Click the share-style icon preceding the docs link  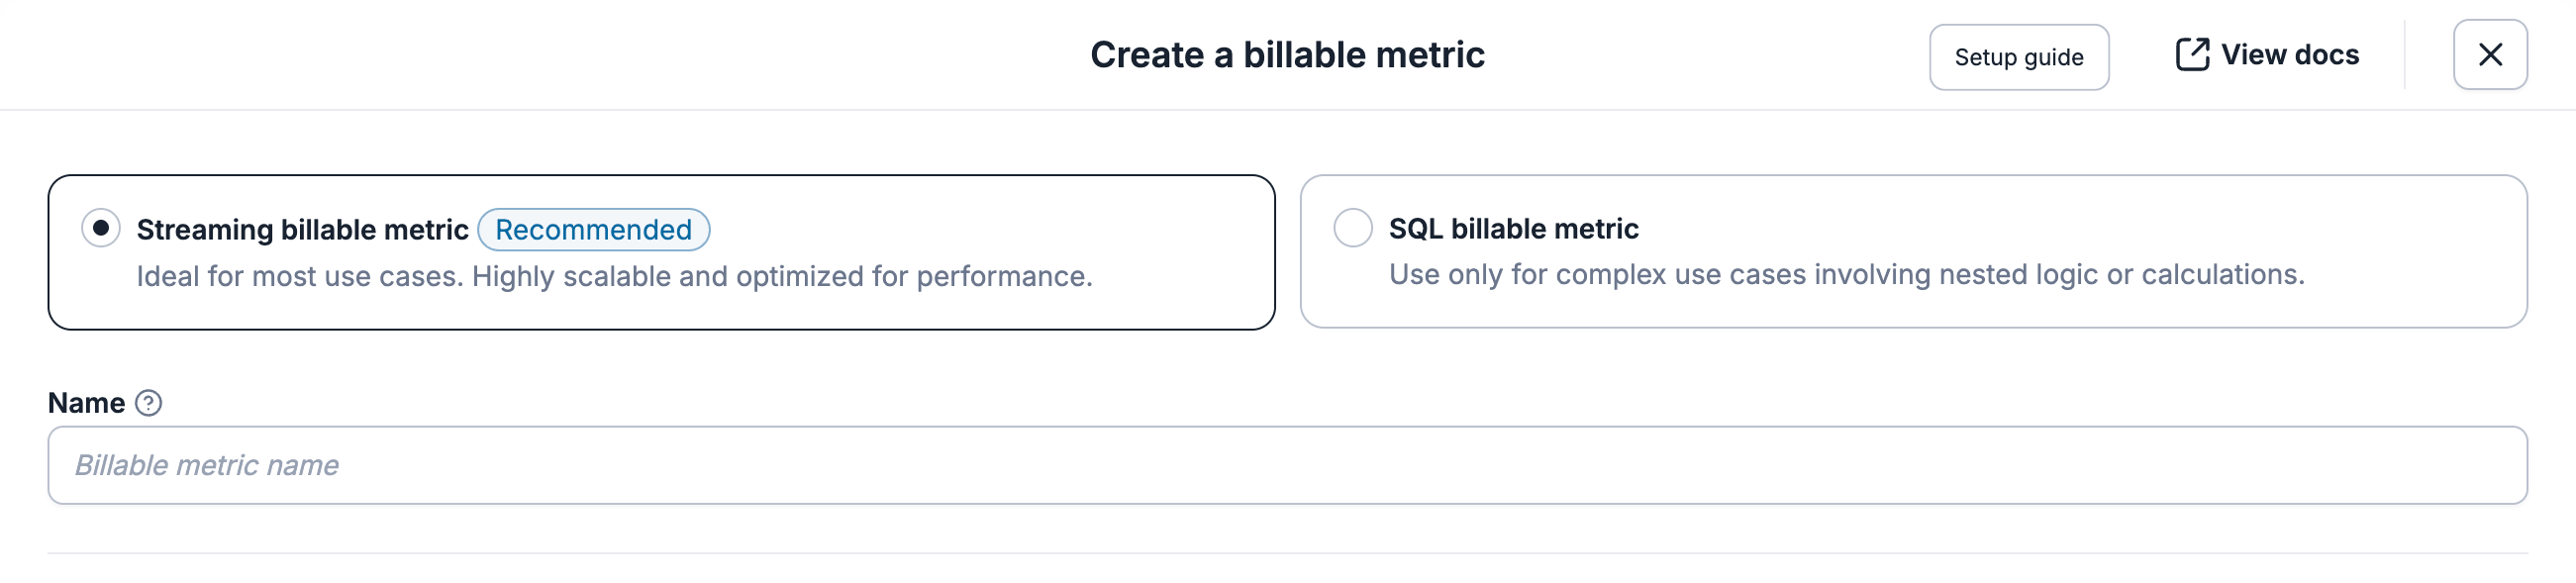2193,54
